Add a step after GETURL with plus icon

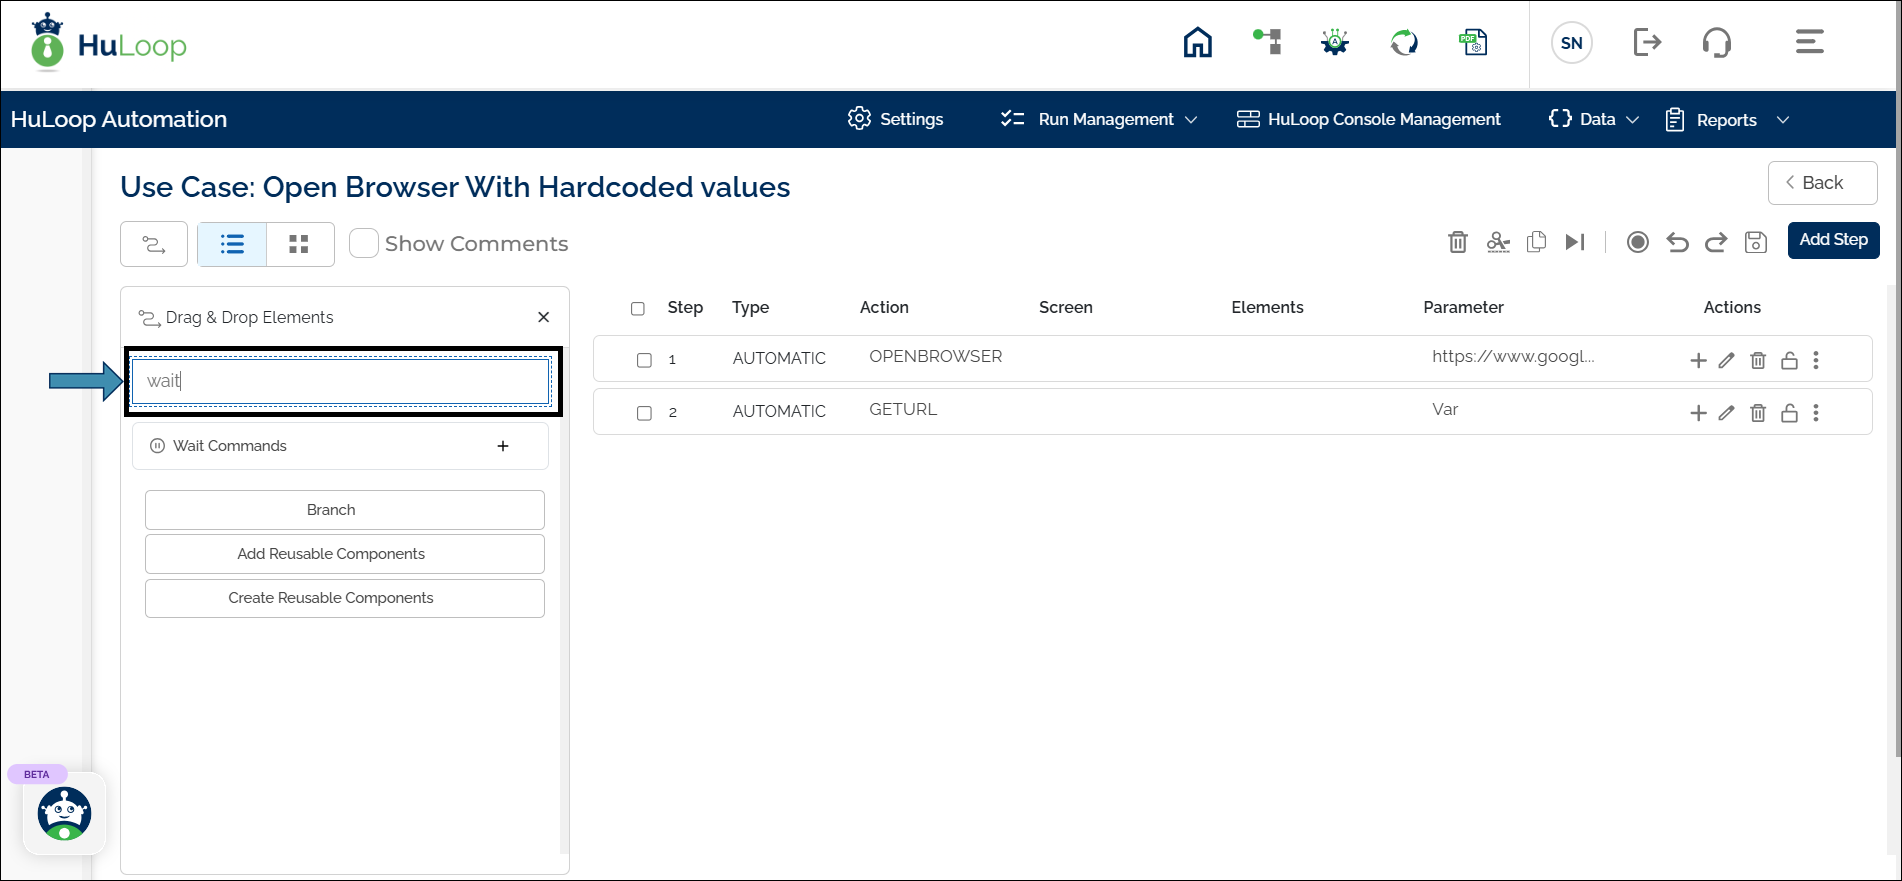point(1698,413)
